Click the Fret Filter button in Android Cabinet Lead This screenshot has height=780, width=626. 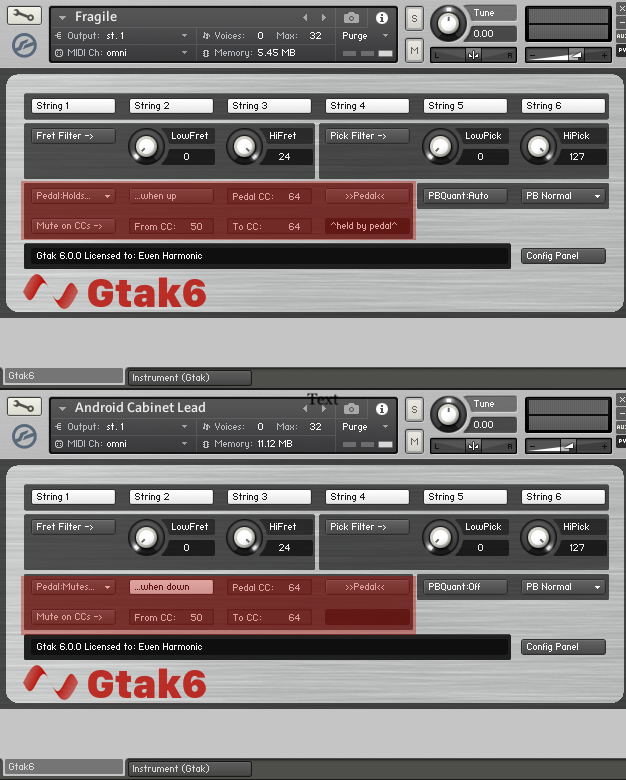tap(73, 527)
